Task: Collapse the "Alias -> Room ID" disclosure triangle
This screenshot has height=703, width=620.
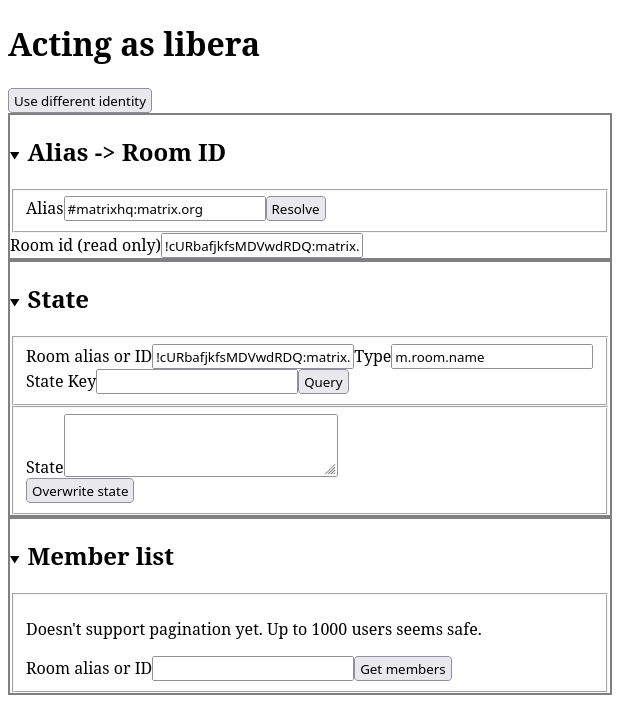Action: click(15, 155)
